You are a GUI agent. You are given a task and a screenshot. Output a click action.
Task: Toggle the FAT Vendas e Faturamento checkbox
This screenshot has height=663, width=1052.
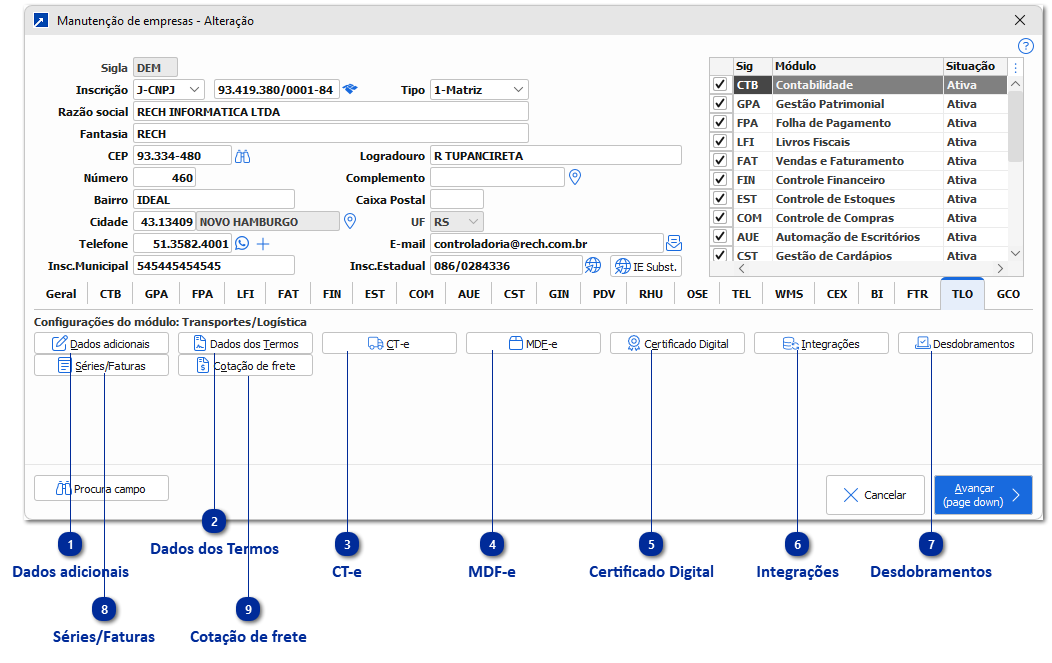coord(720,160)
